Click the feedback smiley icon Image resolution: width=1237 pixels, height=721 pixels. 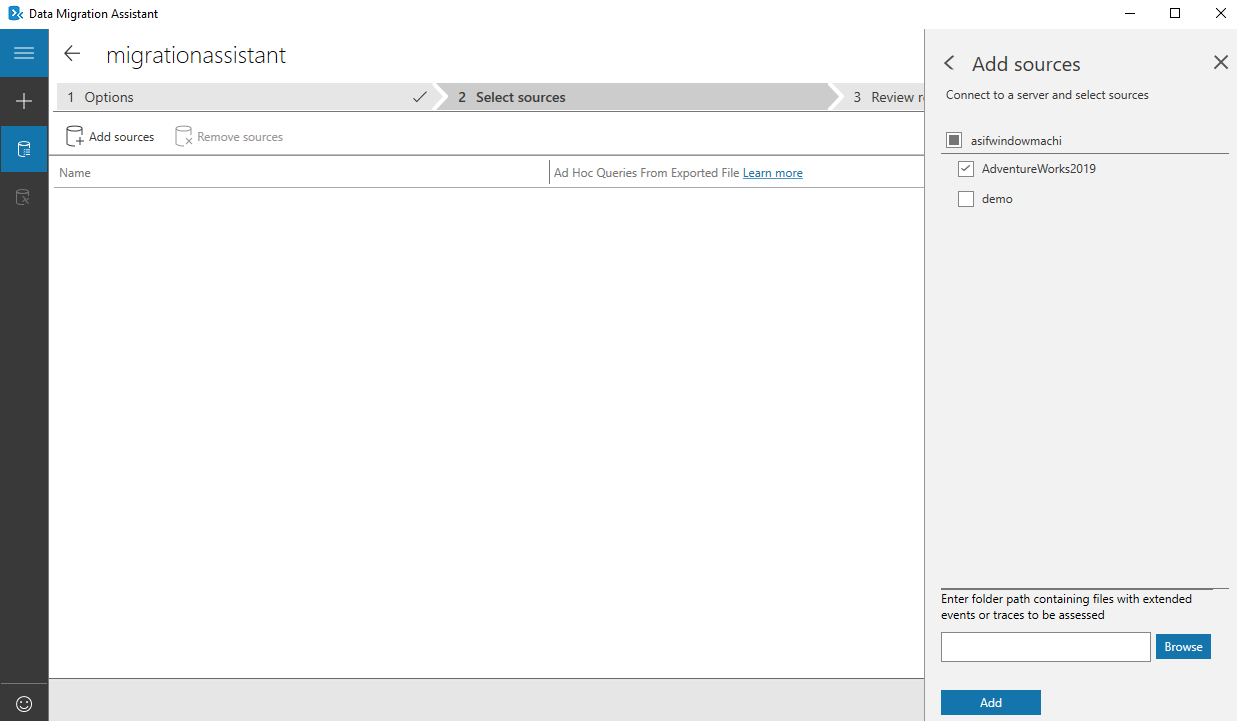24,704
